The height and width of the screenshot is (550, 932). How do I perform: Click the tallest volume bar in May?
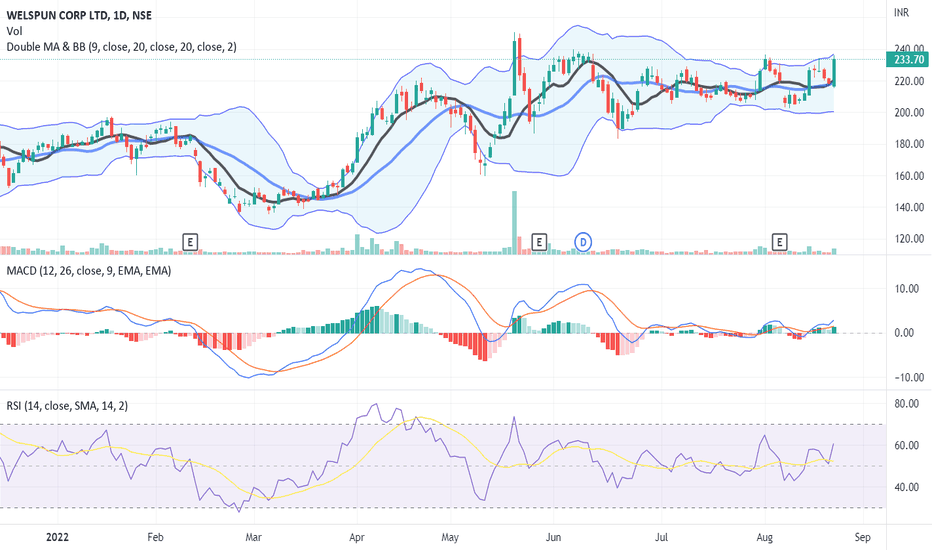click(x=514, y=223)
